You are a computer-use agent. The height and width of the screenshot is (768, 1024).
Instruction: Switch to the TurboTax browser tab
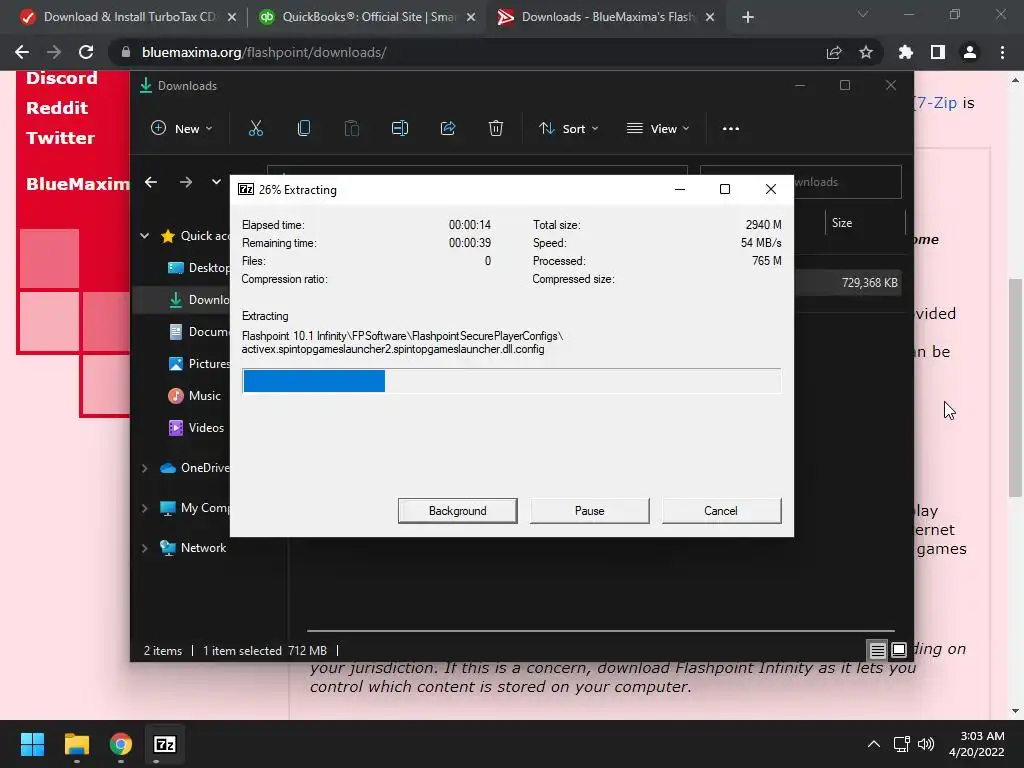(x=128, y=17)
